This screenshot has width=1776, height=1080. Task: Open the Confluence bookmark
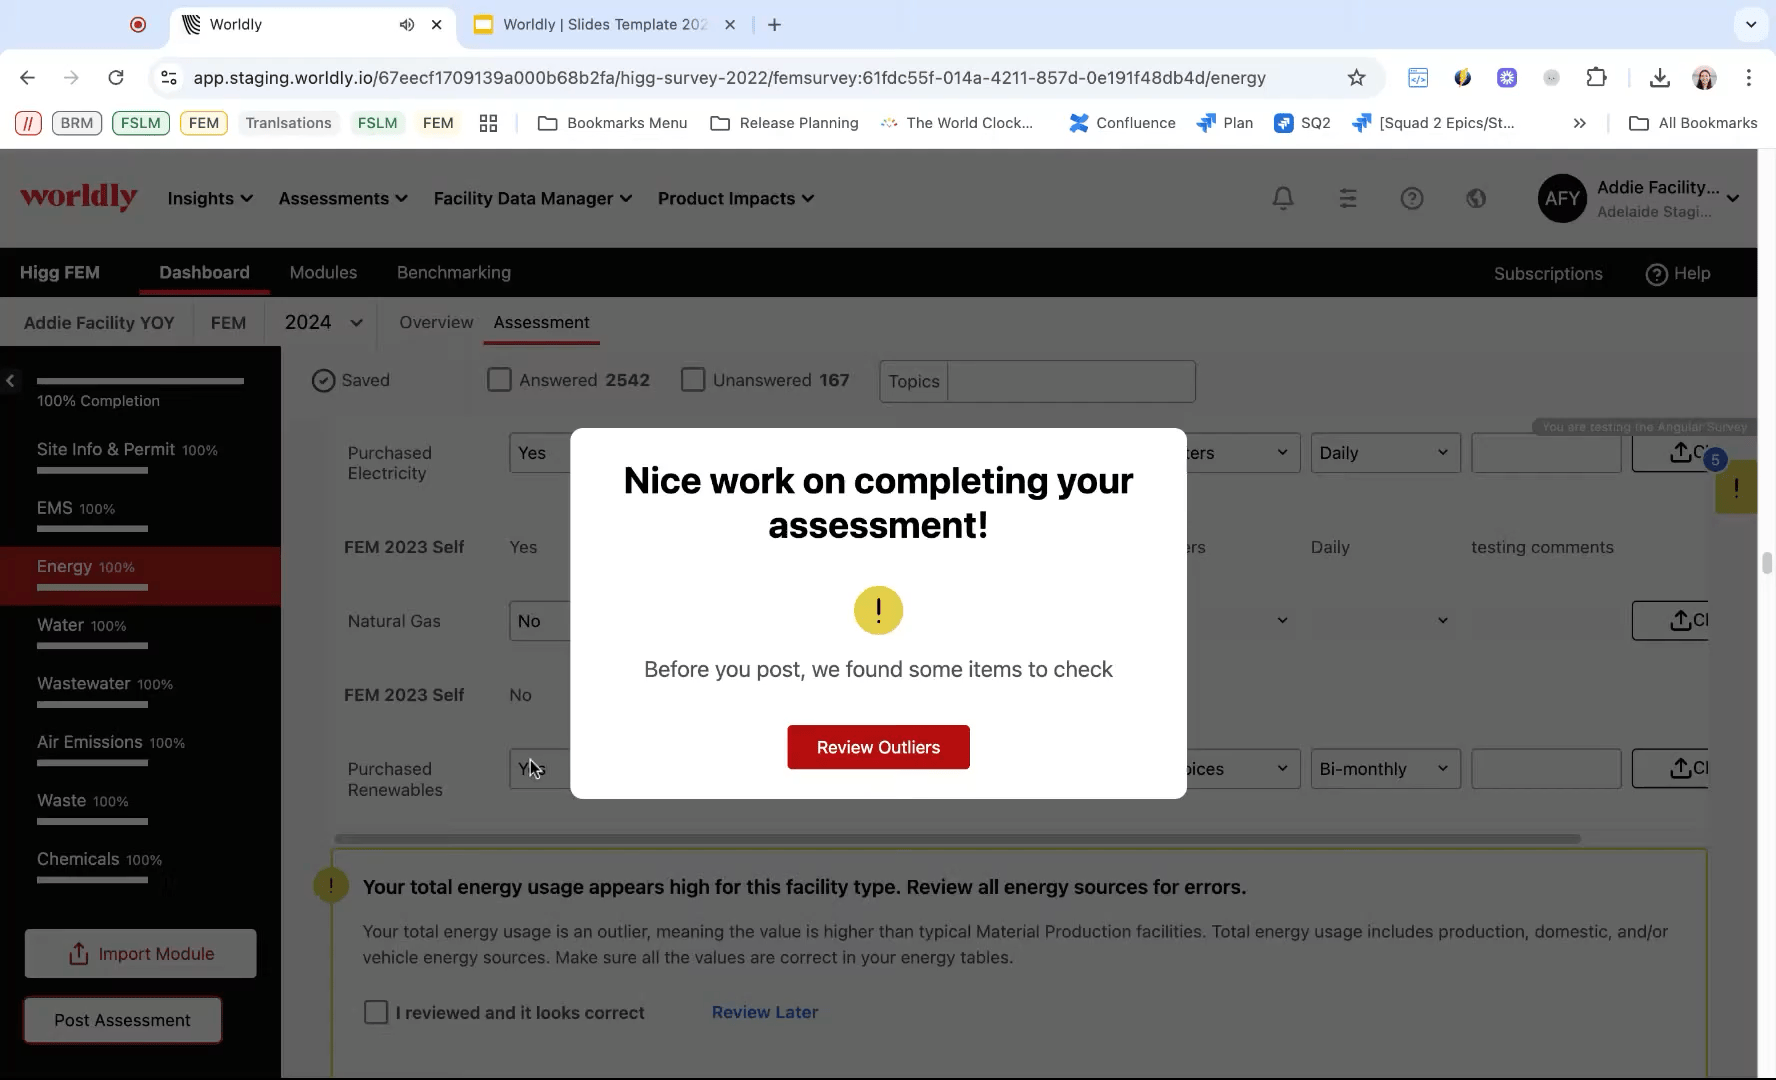point(1122,123)
